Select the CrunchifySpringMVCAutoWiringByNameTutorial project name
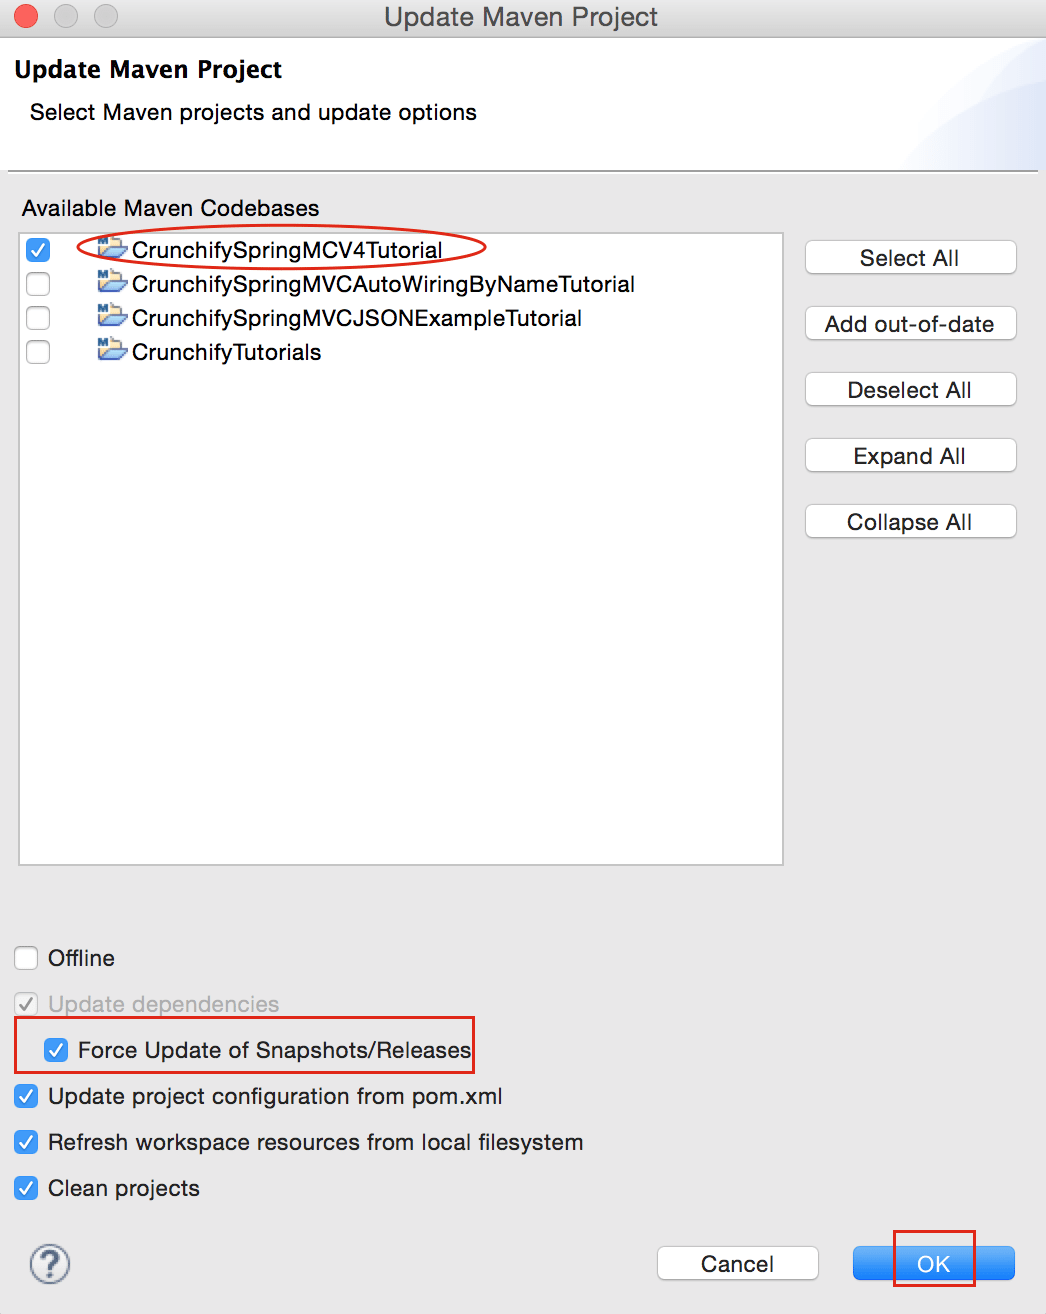 click(x=383, y=284)
